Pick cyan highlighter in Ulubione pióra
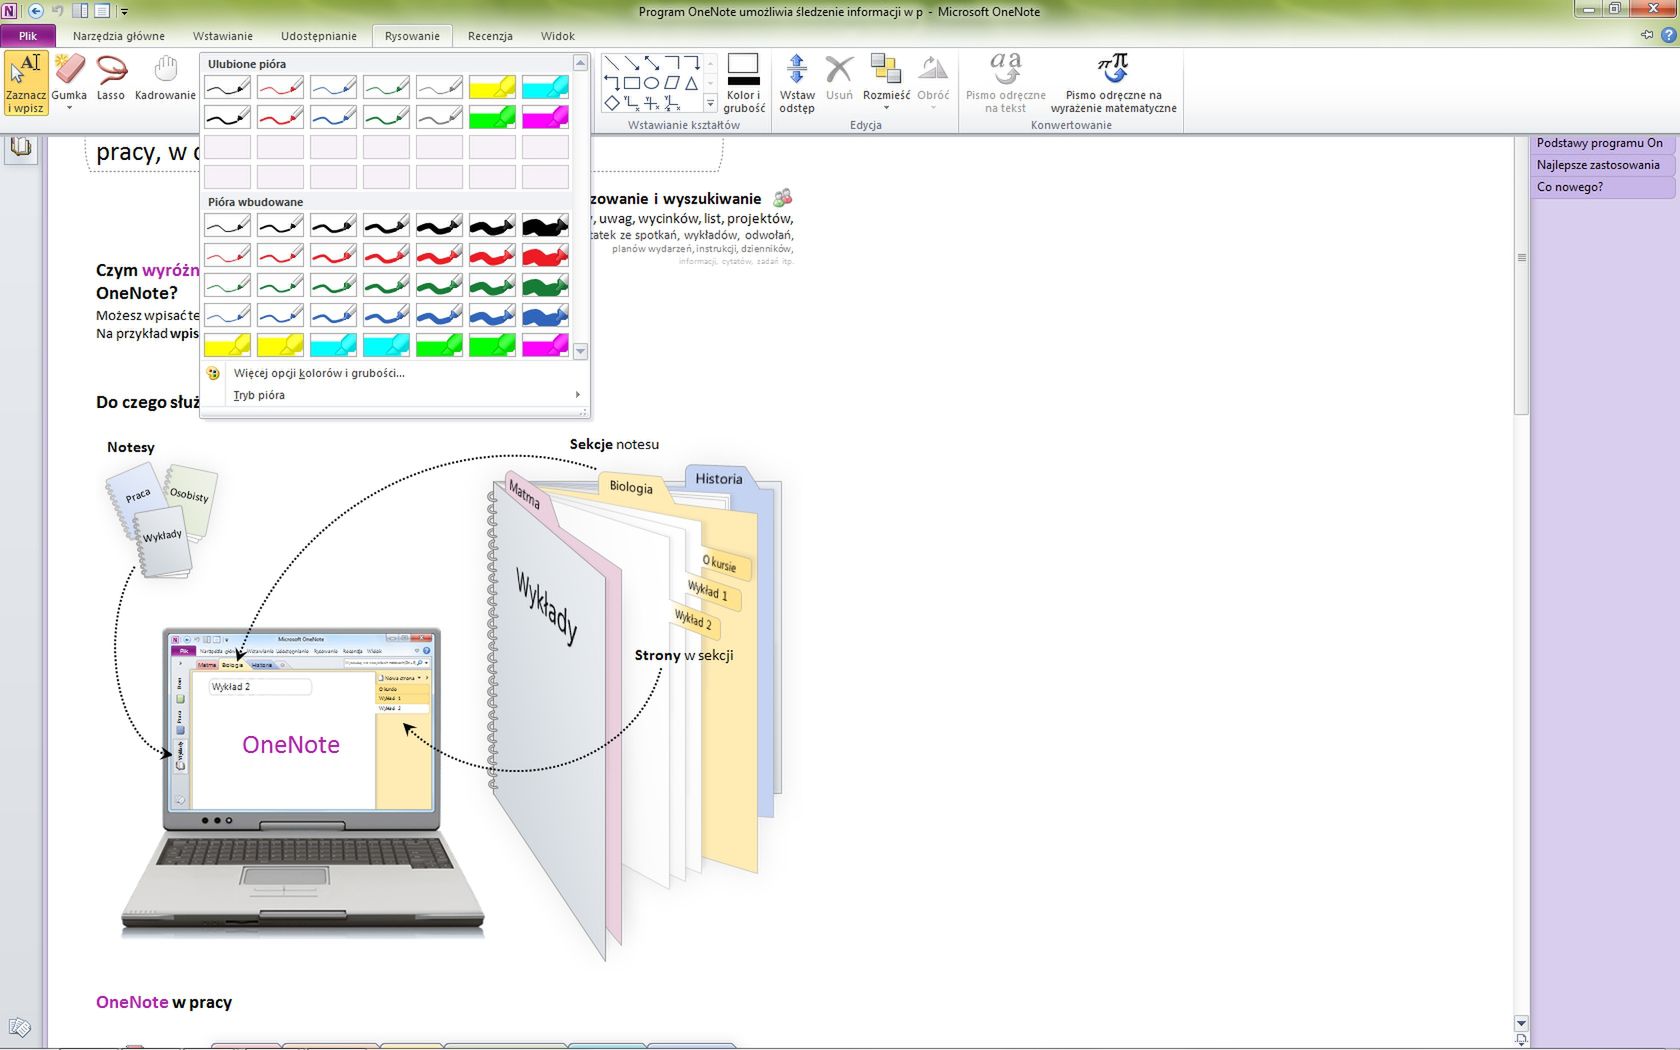 click(x=545, y=88)
